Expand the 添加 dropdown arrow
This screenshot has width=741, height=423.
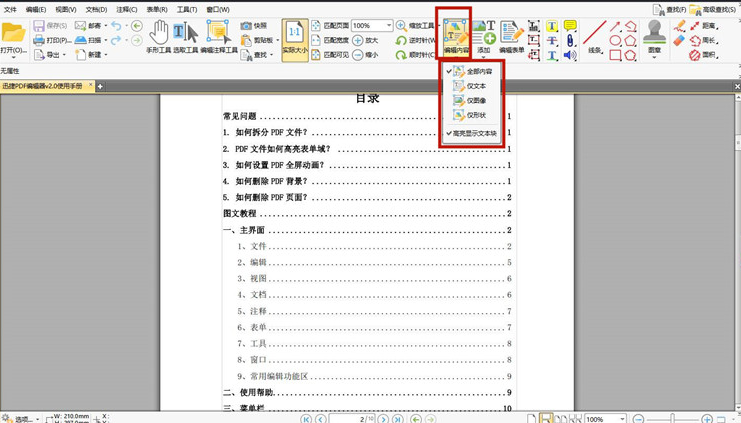483,57
